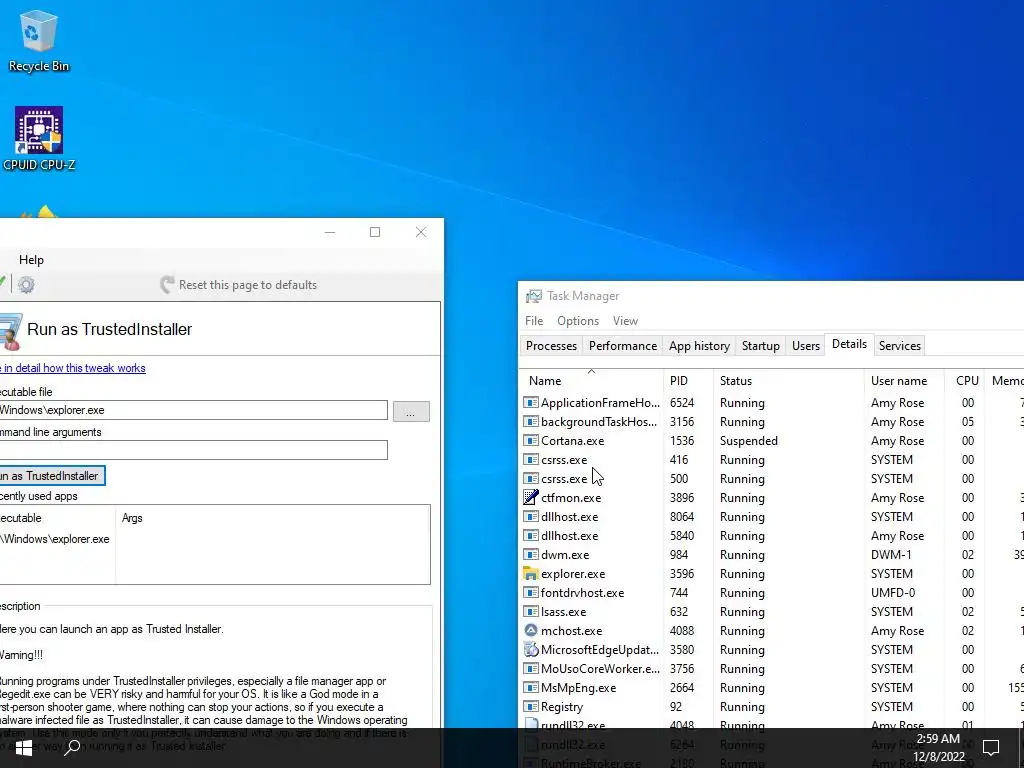The image size is (1024, 768).
Task: Select the fontdrvhost.exe process icon
Action: [531, 592]
